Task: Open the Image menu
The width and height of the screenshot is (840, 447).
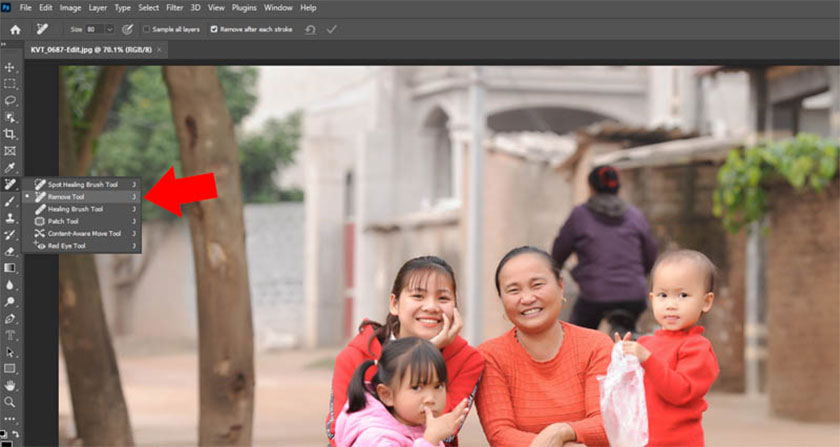Action: (70, 8)
